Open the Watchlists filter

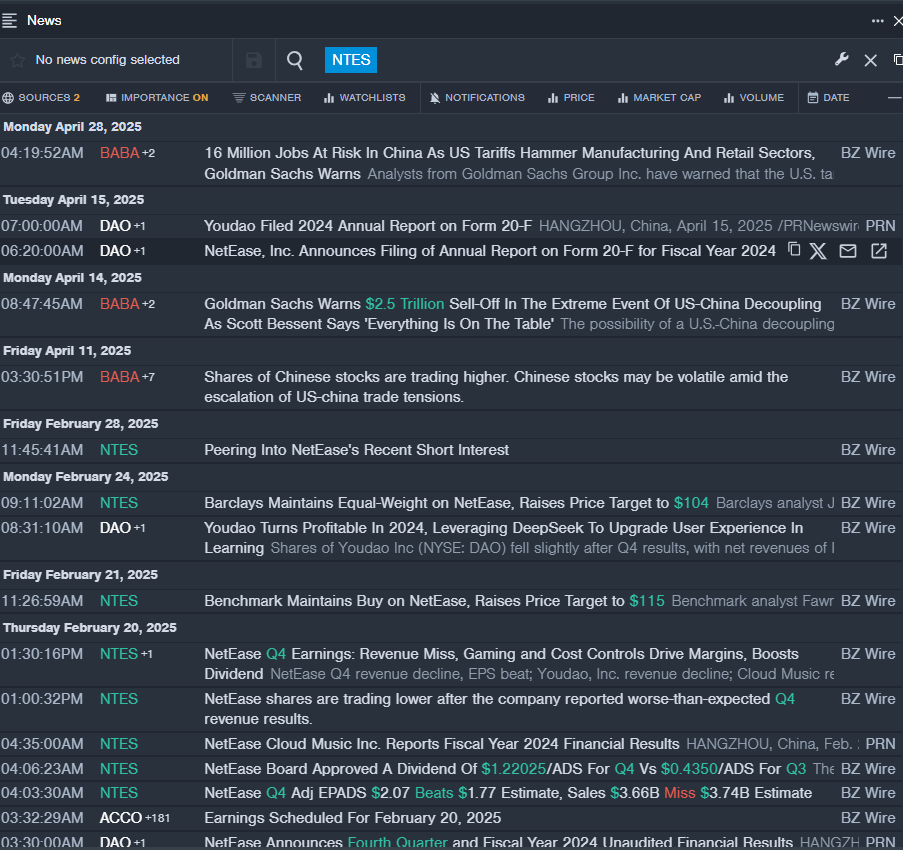[365, 98]
